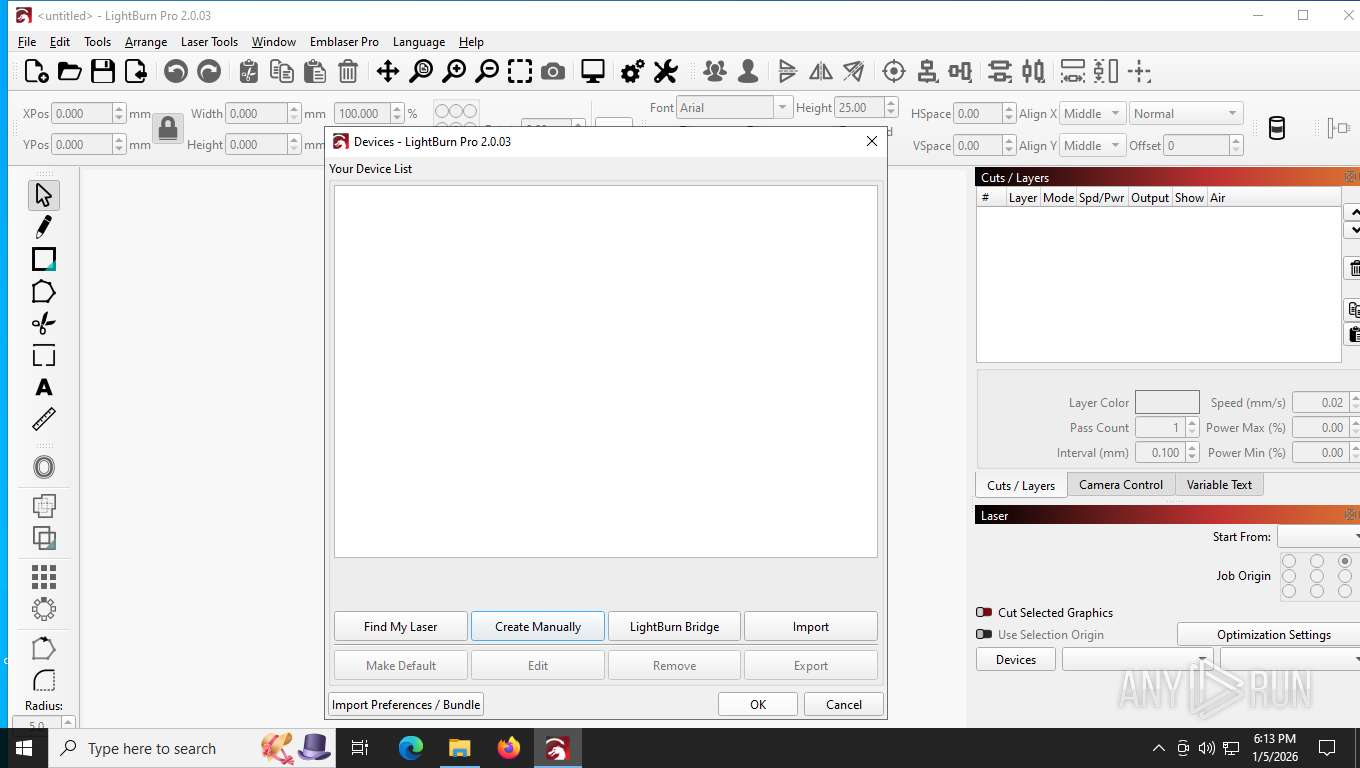Open the device selection dropdown beside Devices

[1138, 660]
